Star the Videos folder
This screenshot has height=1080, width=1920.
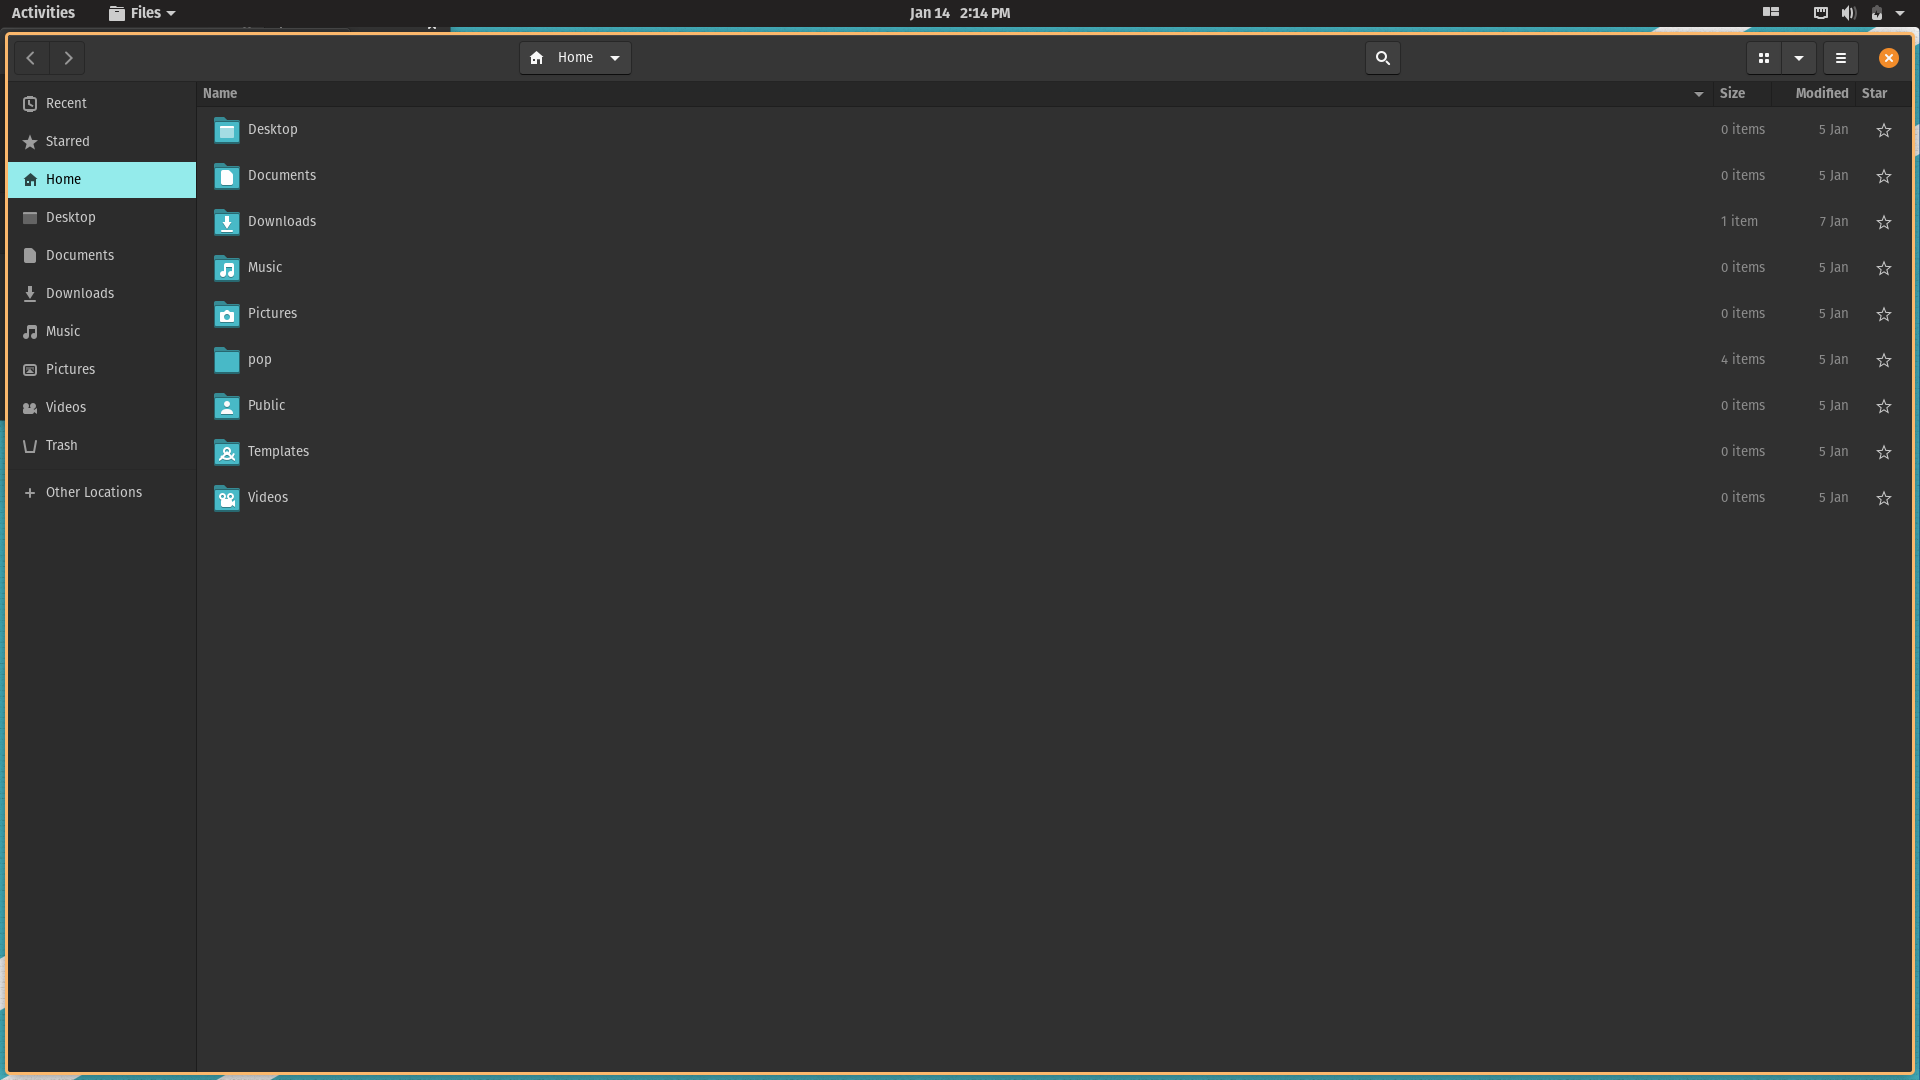click(x=1884, y=498)
